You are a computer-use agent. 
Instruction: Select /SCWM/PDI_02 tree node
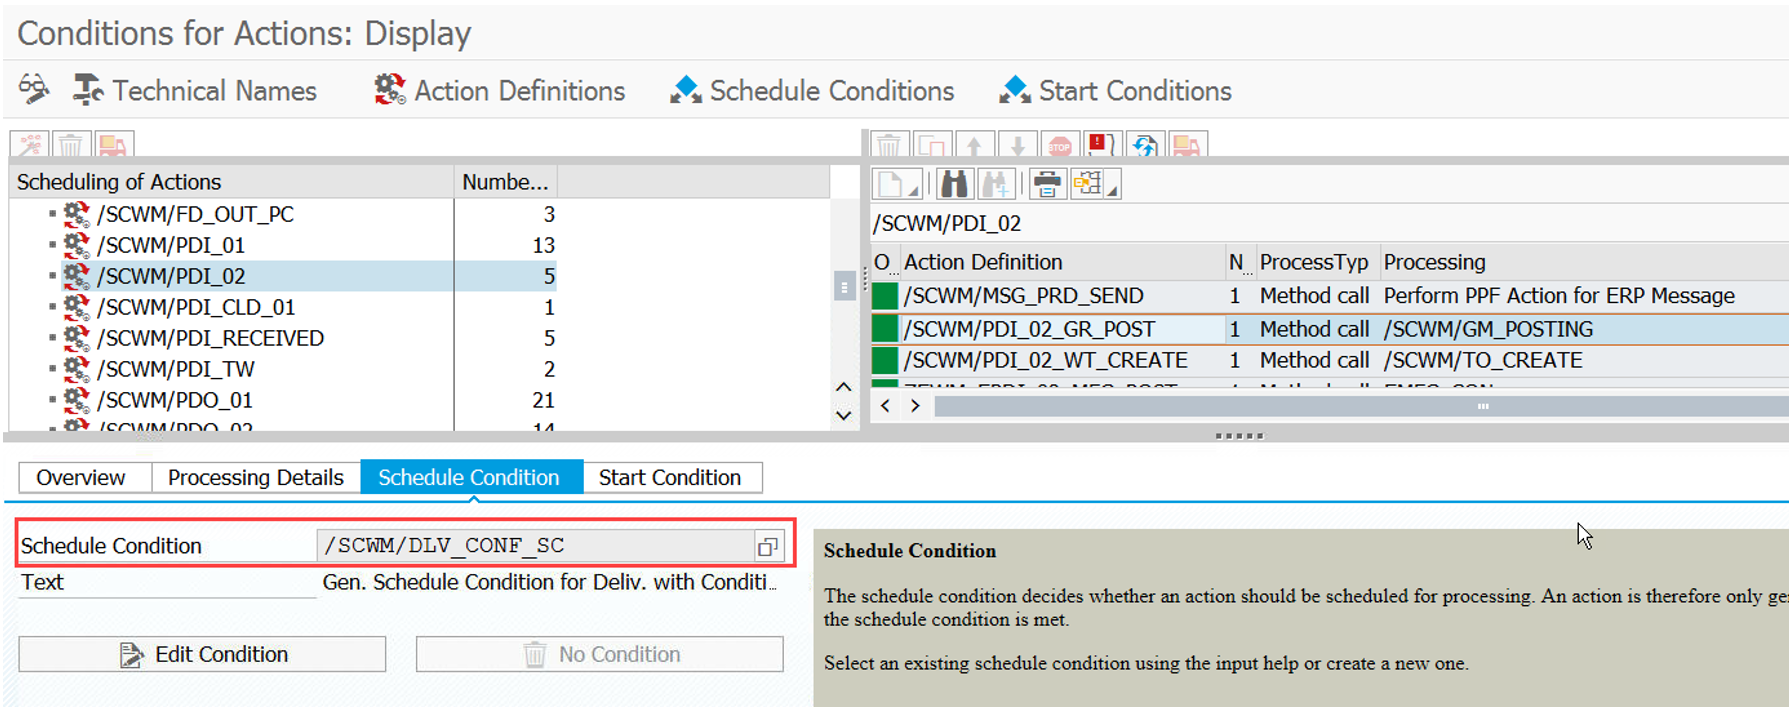170,276
